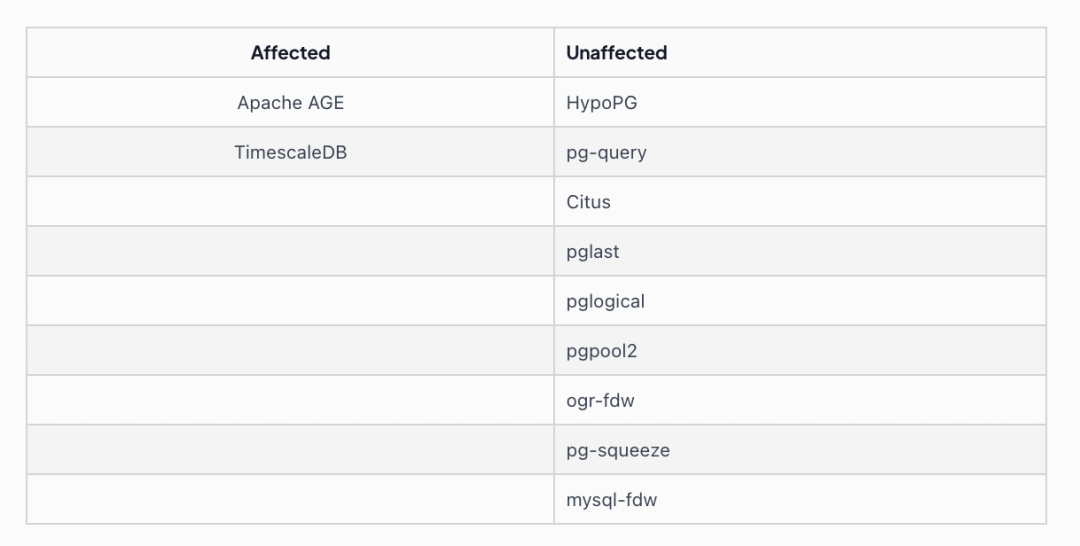Click empty Affected cell beside mysql-fdw

[290, 498]
